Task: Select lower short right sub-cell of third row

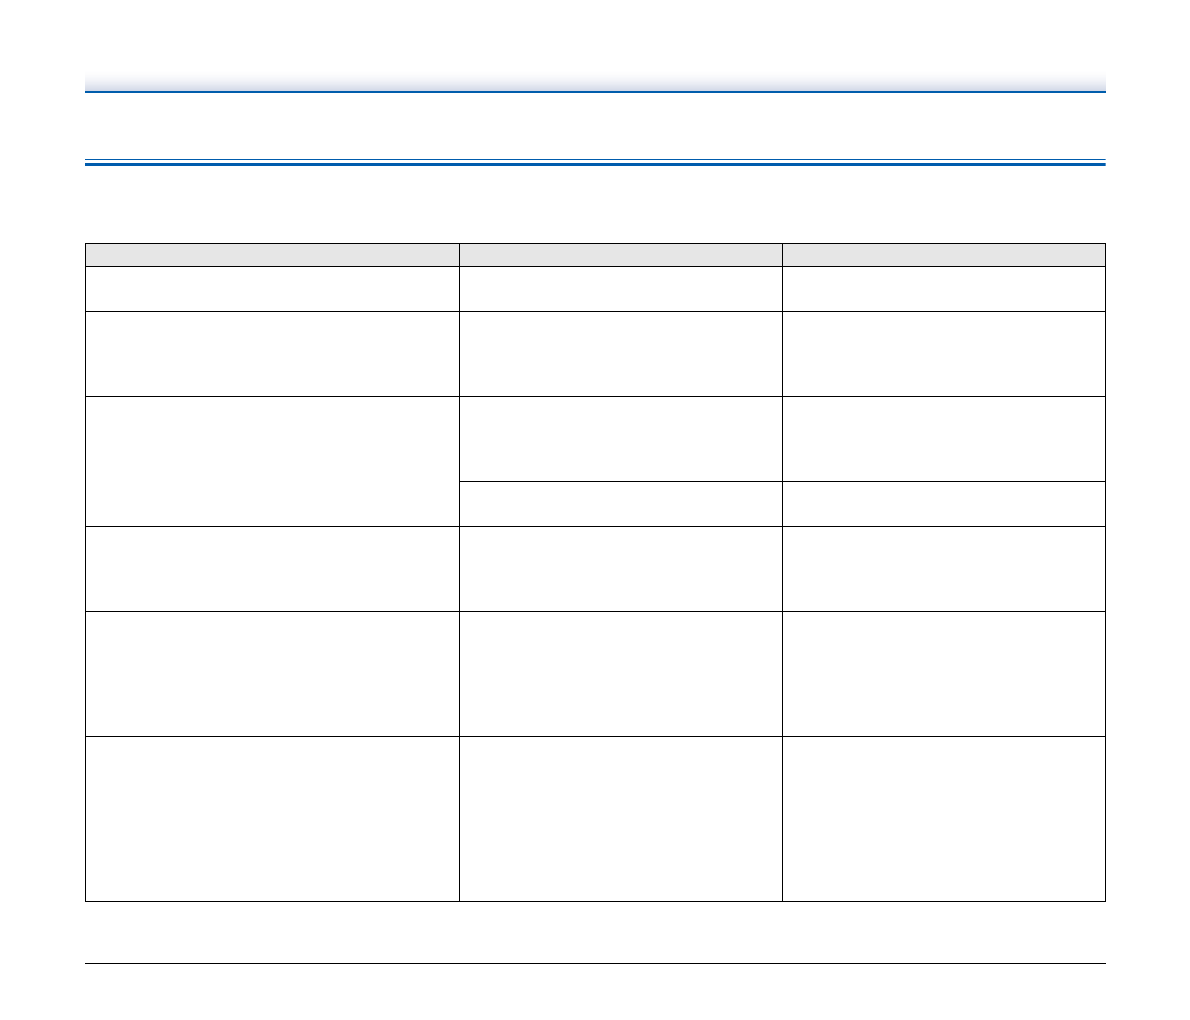Action: pos(943,504)
